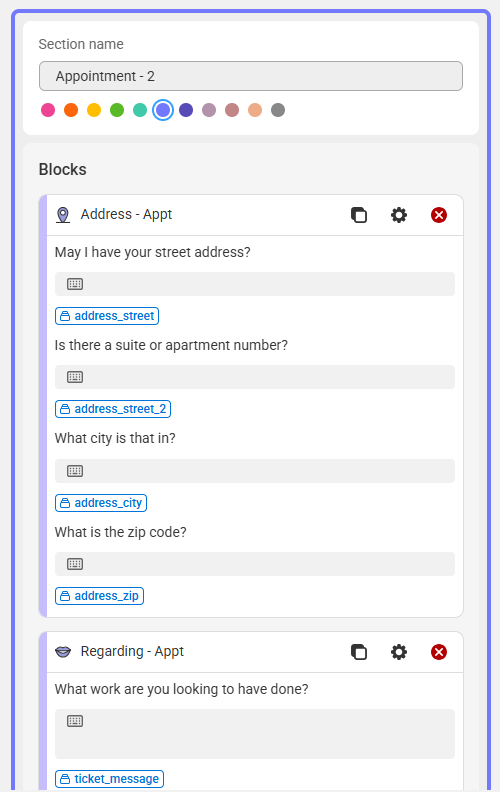Open Regarding - Appt block settings gear

point(398,652)
